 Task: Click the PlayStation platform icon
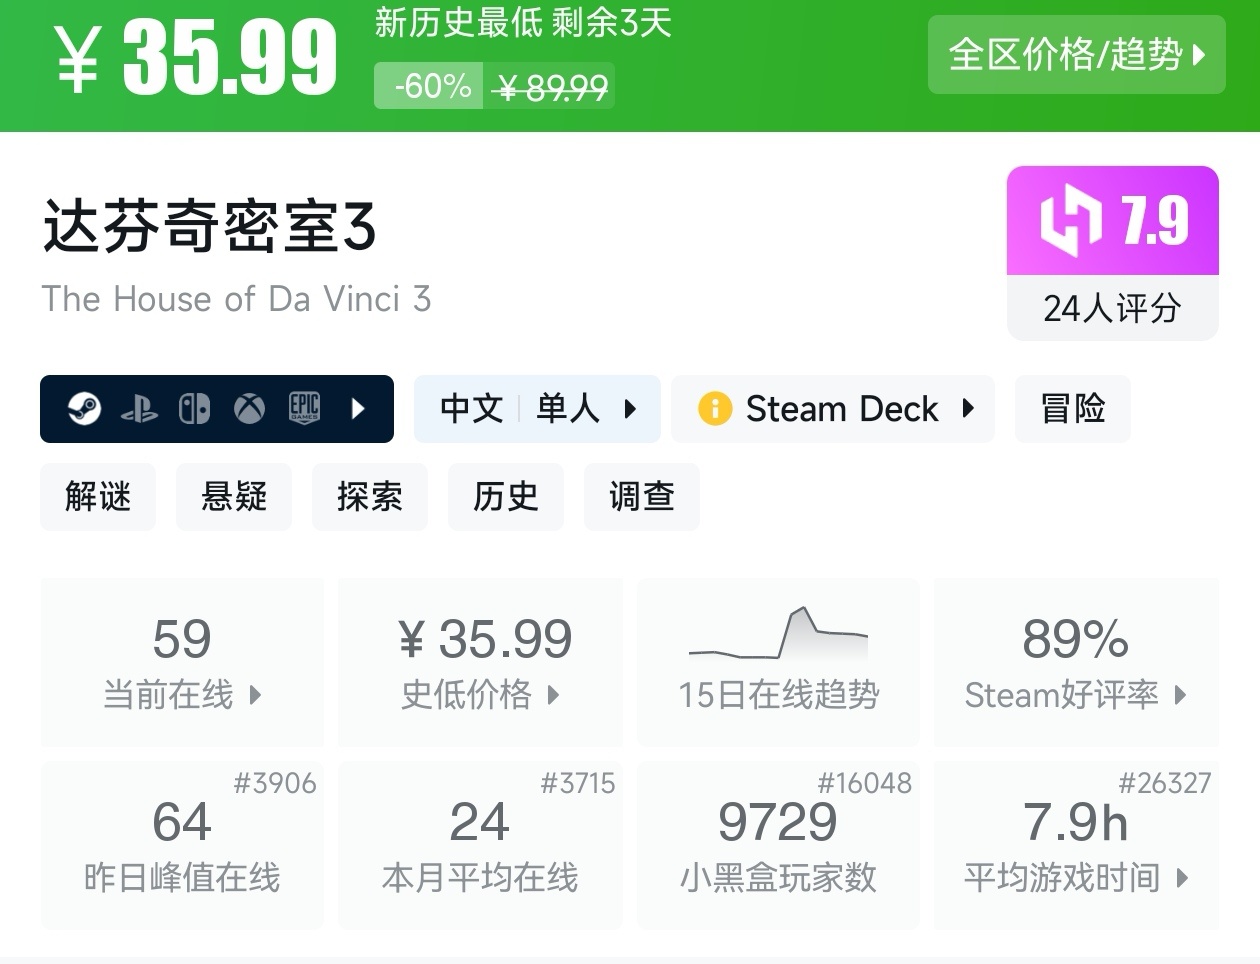click(x=139, y=408)
